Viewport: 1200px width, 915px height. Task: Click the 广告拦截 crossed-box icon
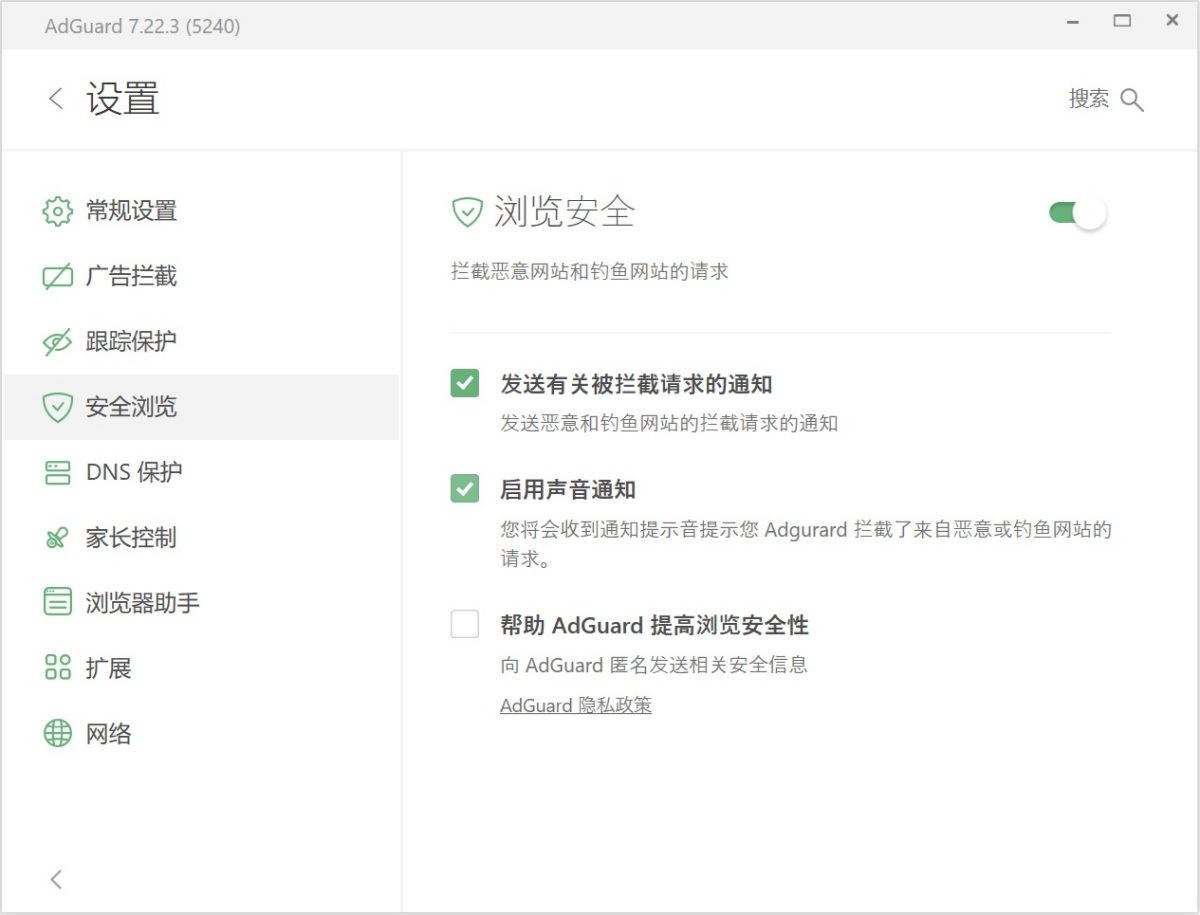pos(58,277)
